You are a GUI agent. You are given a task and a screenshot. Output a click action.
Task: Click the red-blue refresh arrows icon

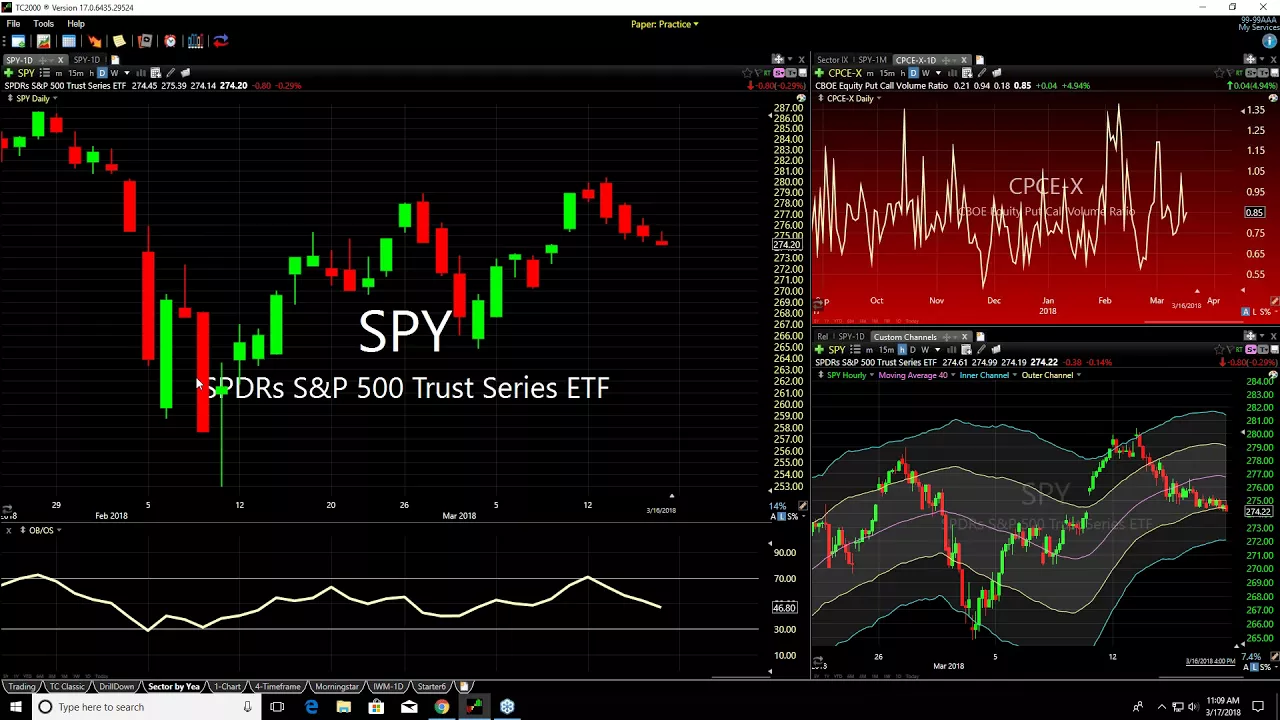coord(221,41)
